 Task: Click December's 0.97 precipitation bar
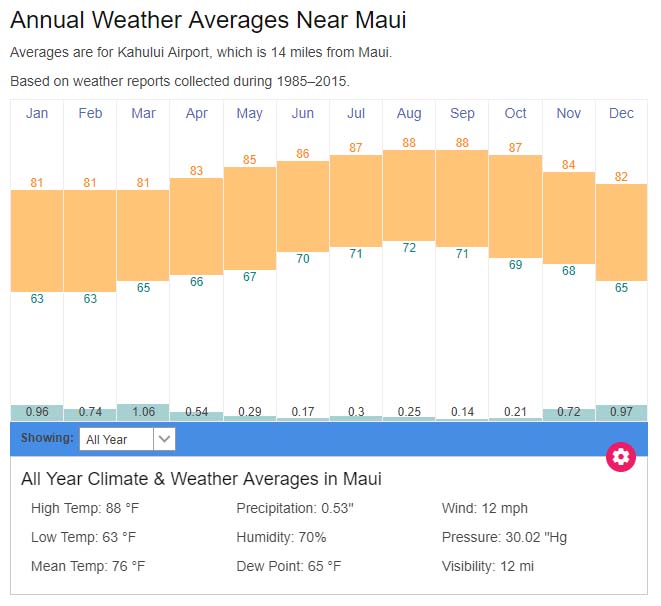click(622, 412)
